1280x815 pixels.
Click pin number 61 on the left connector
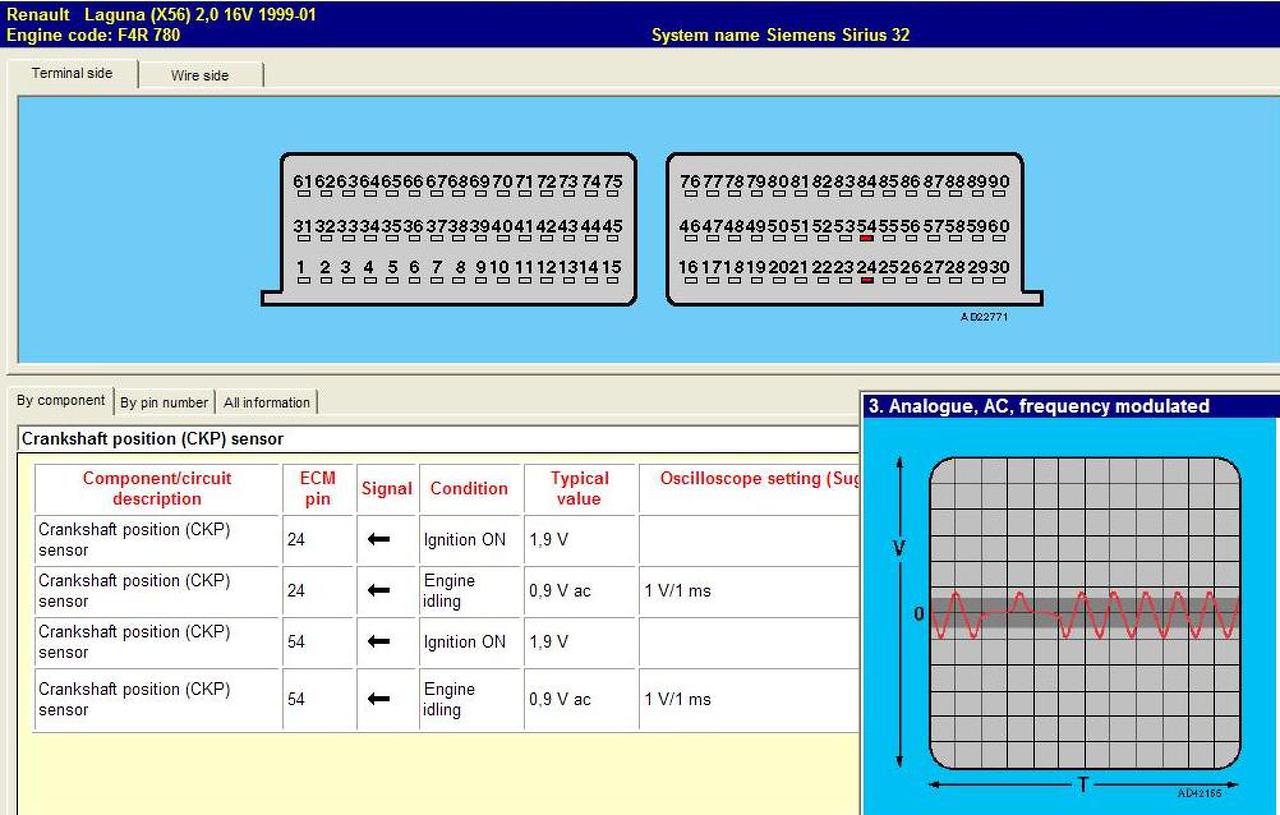[x=304, y=181]
